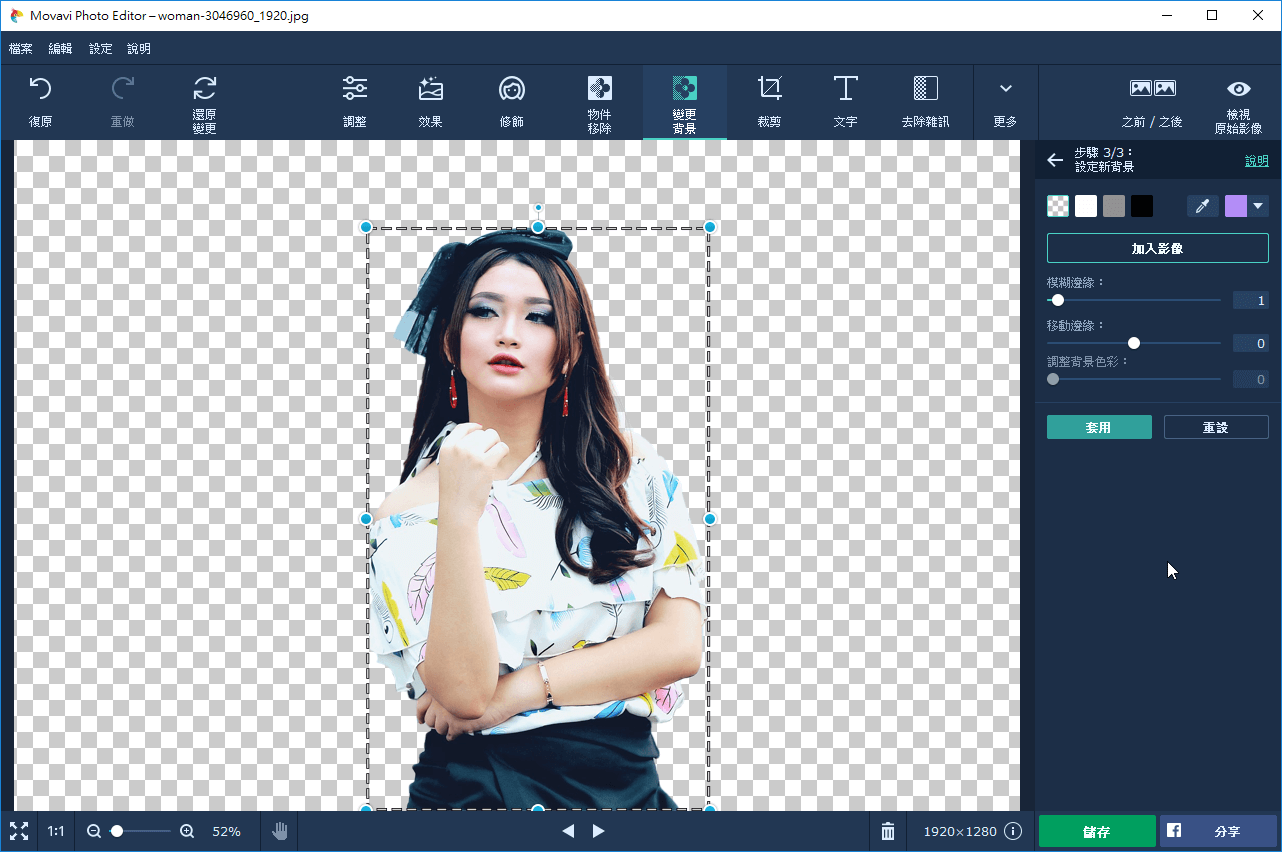Select the 調整 adjust tool

click(x=354, y=90)
